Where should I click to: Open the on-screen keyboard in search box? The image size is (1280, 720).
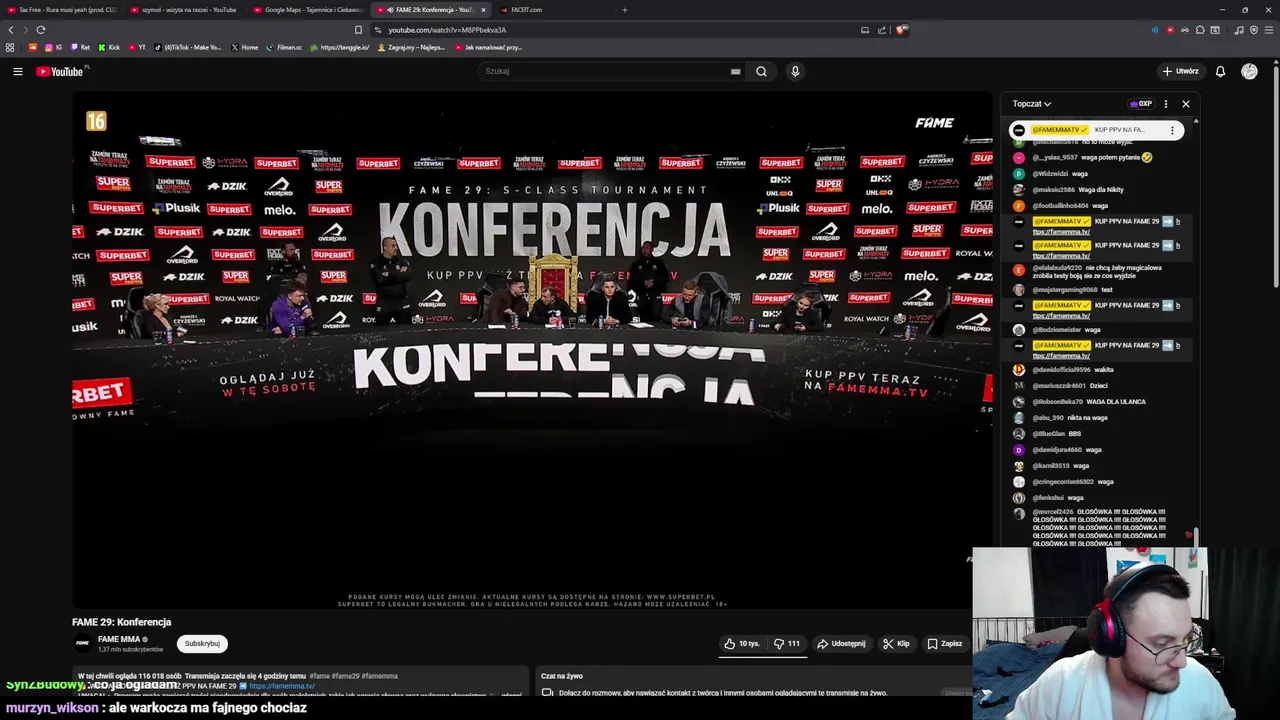[735, 71]
